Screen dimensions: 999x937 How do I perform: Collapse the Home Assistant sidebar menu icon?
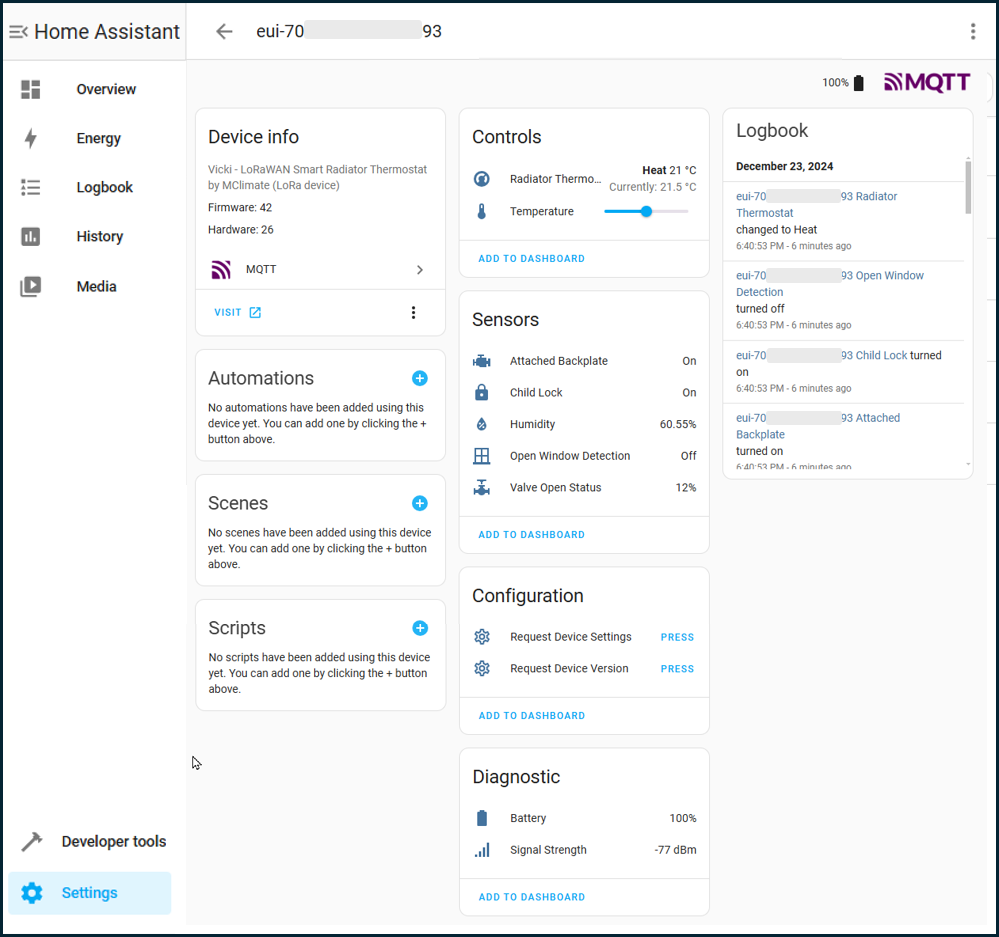click(x=18, y=31)
